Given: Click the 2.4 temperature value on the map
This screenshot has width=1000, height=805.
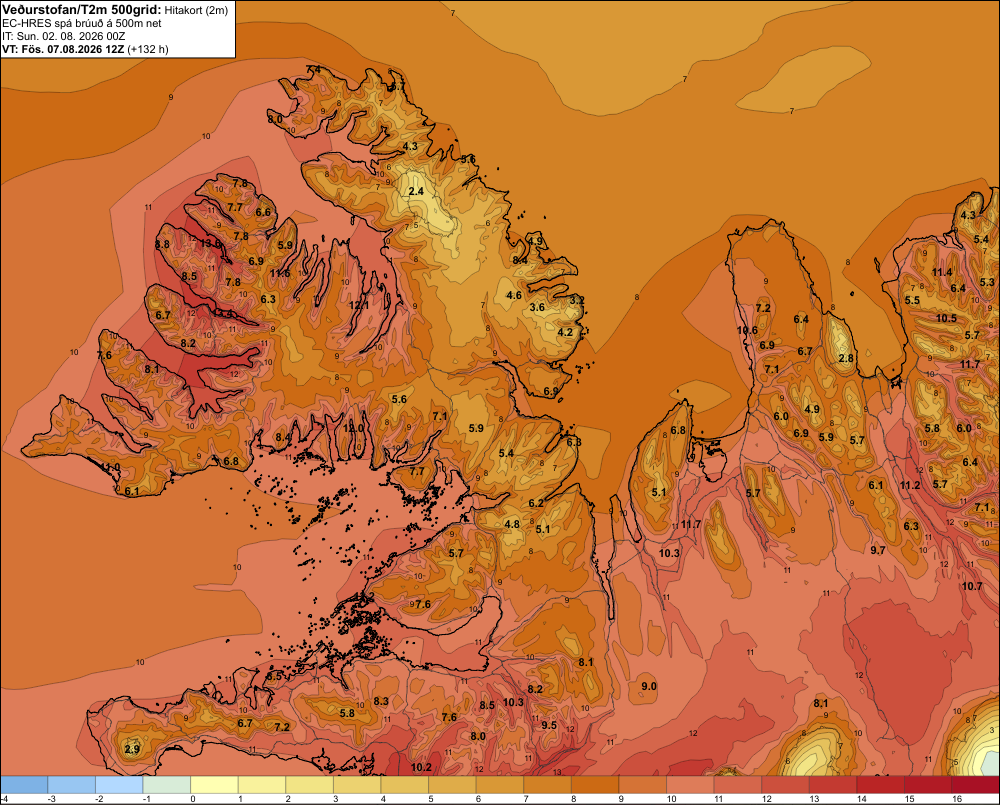Looking at the screenshot, I should click(416, 191).
